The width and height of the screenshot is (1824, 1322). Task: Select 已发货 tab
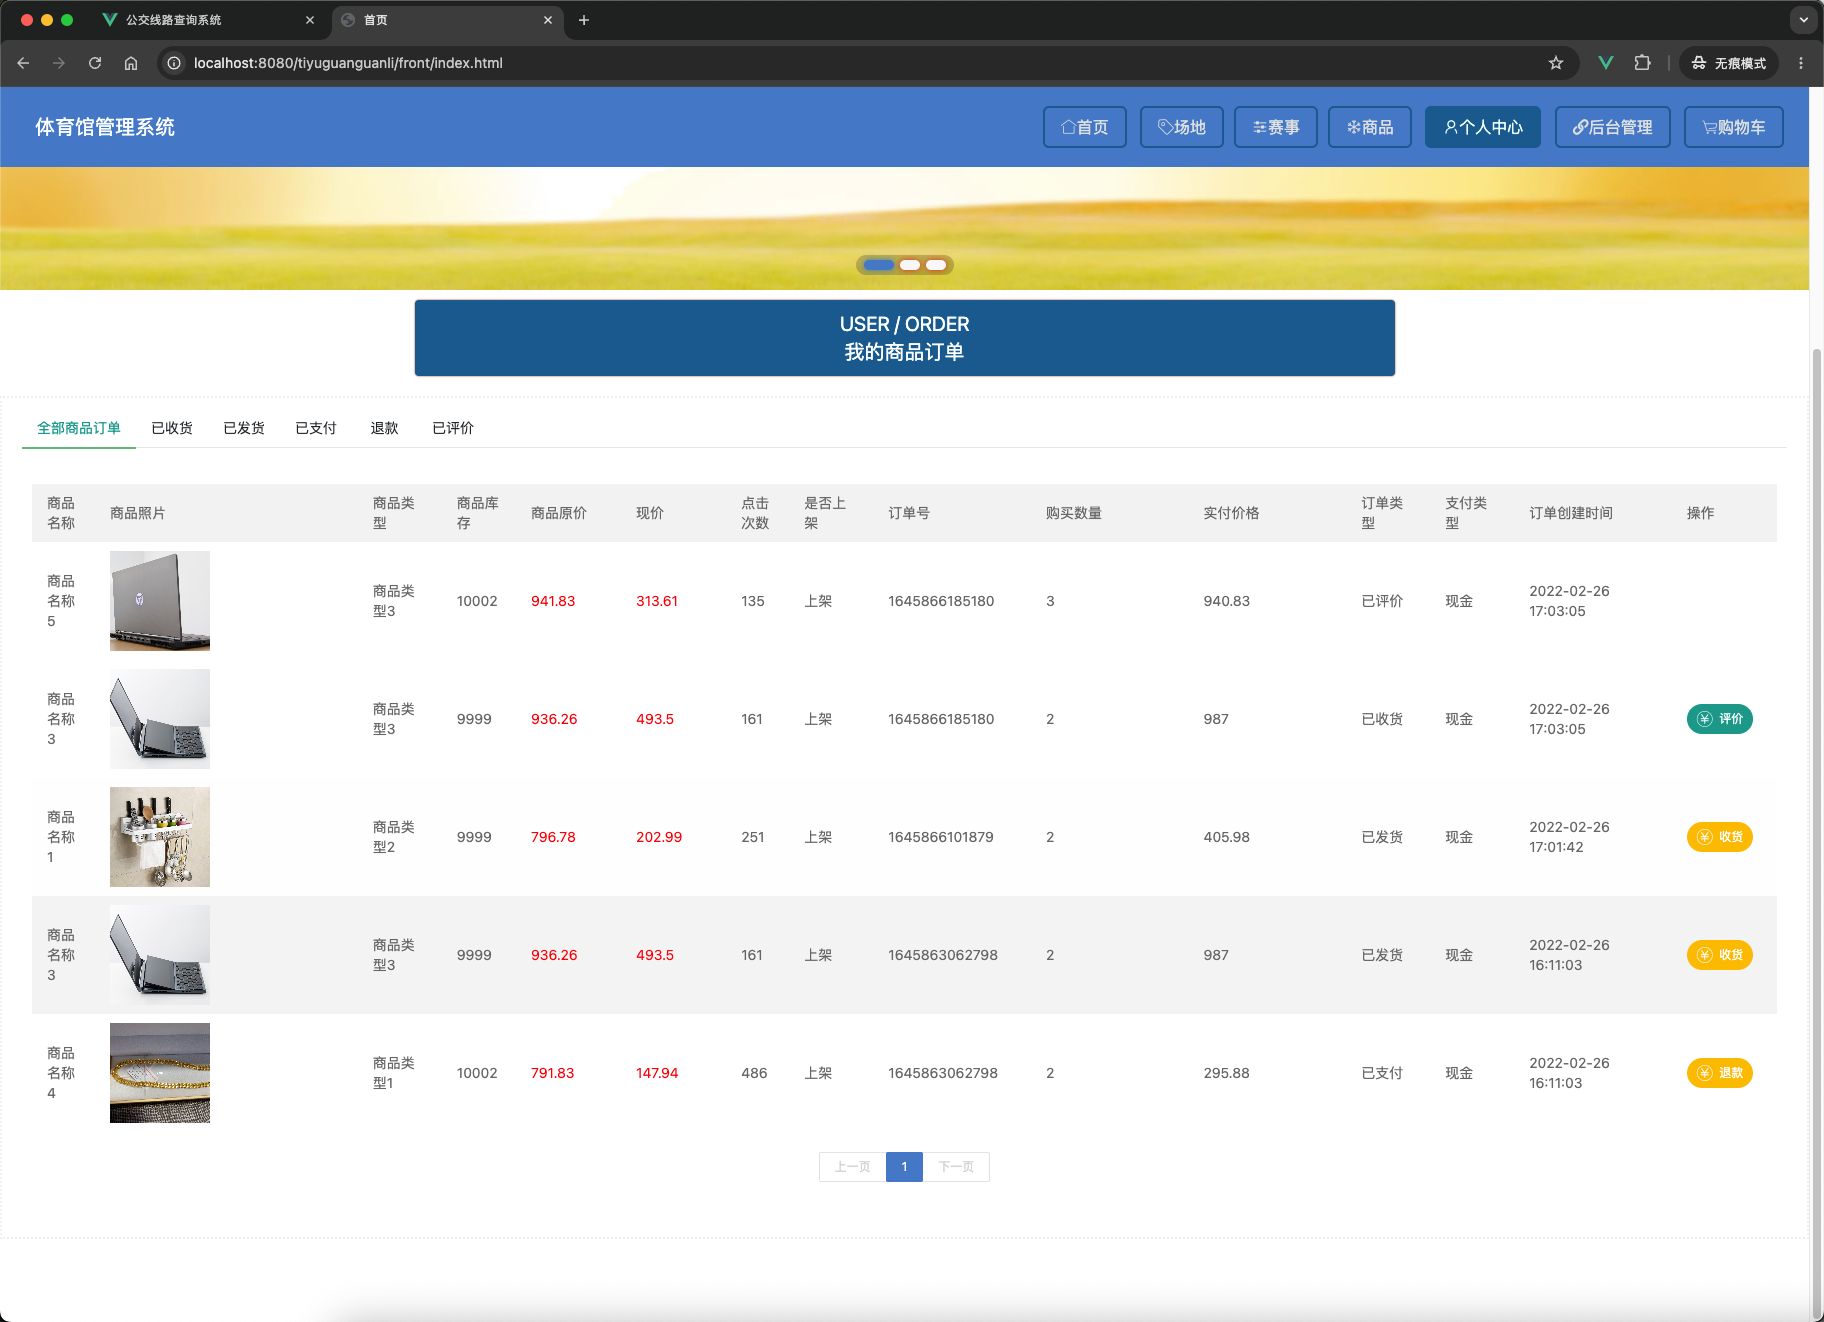click(244, 428)
